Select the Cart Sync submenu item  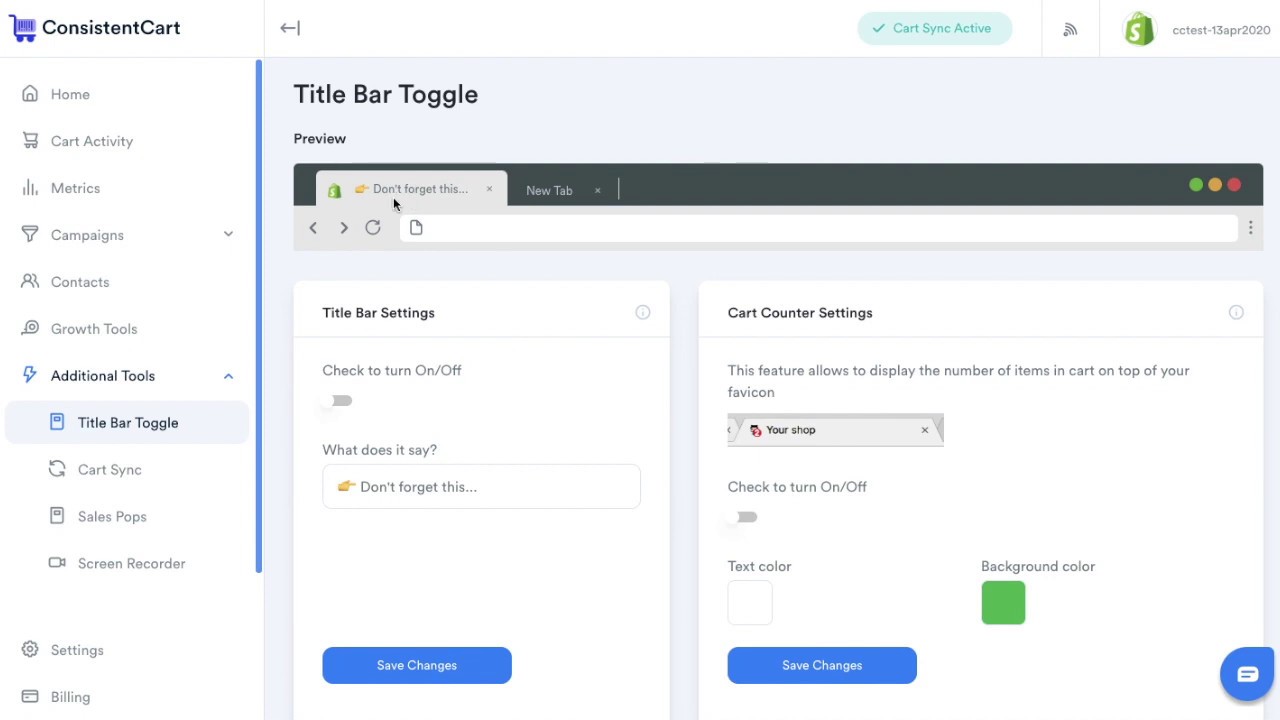coord(110,470)
